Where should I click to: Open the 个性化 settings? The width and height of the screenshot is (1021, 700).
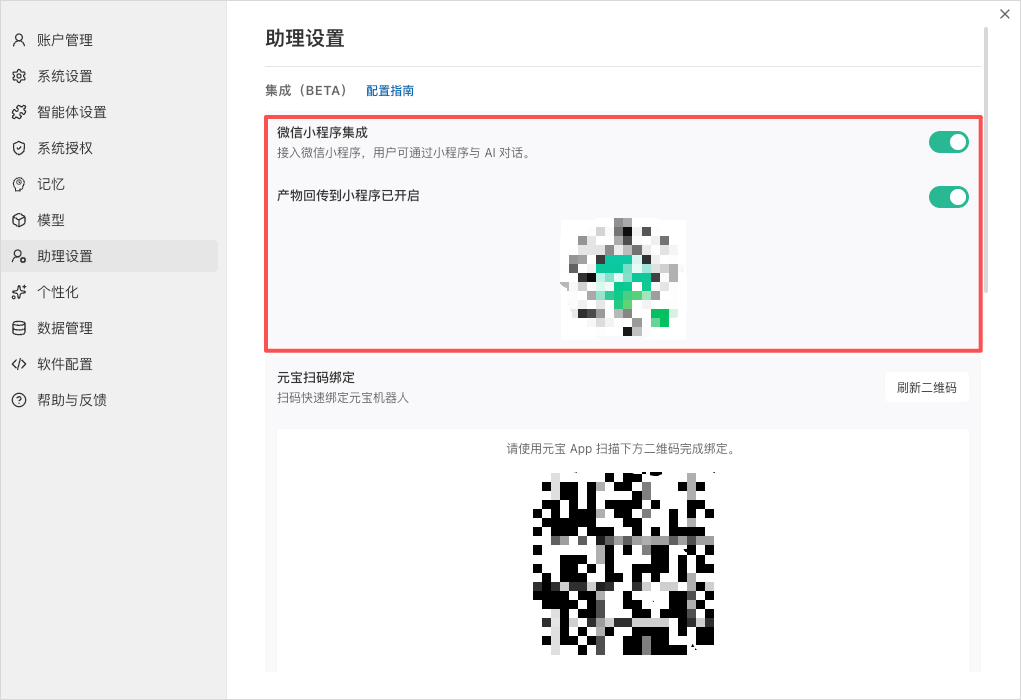[x=109, y=292]
